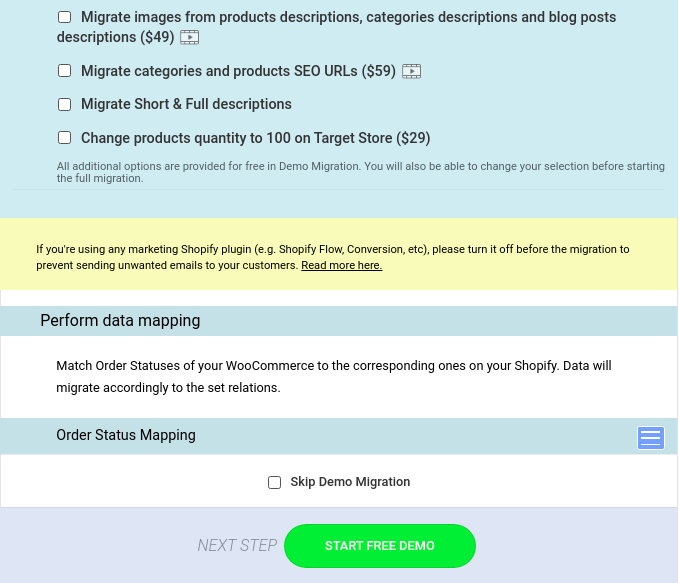
Task: Toggle the change products quantity to 100 checkbox
Action: pyautogui.click(x=65, y=138)
